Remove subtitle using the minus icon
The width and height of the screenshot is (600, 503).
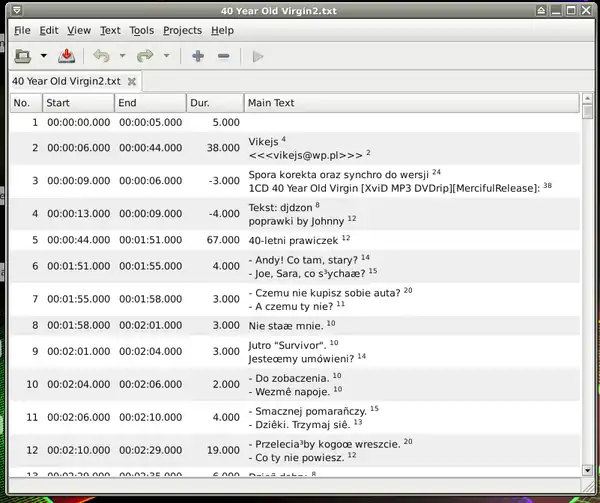(x=224, y=56)
